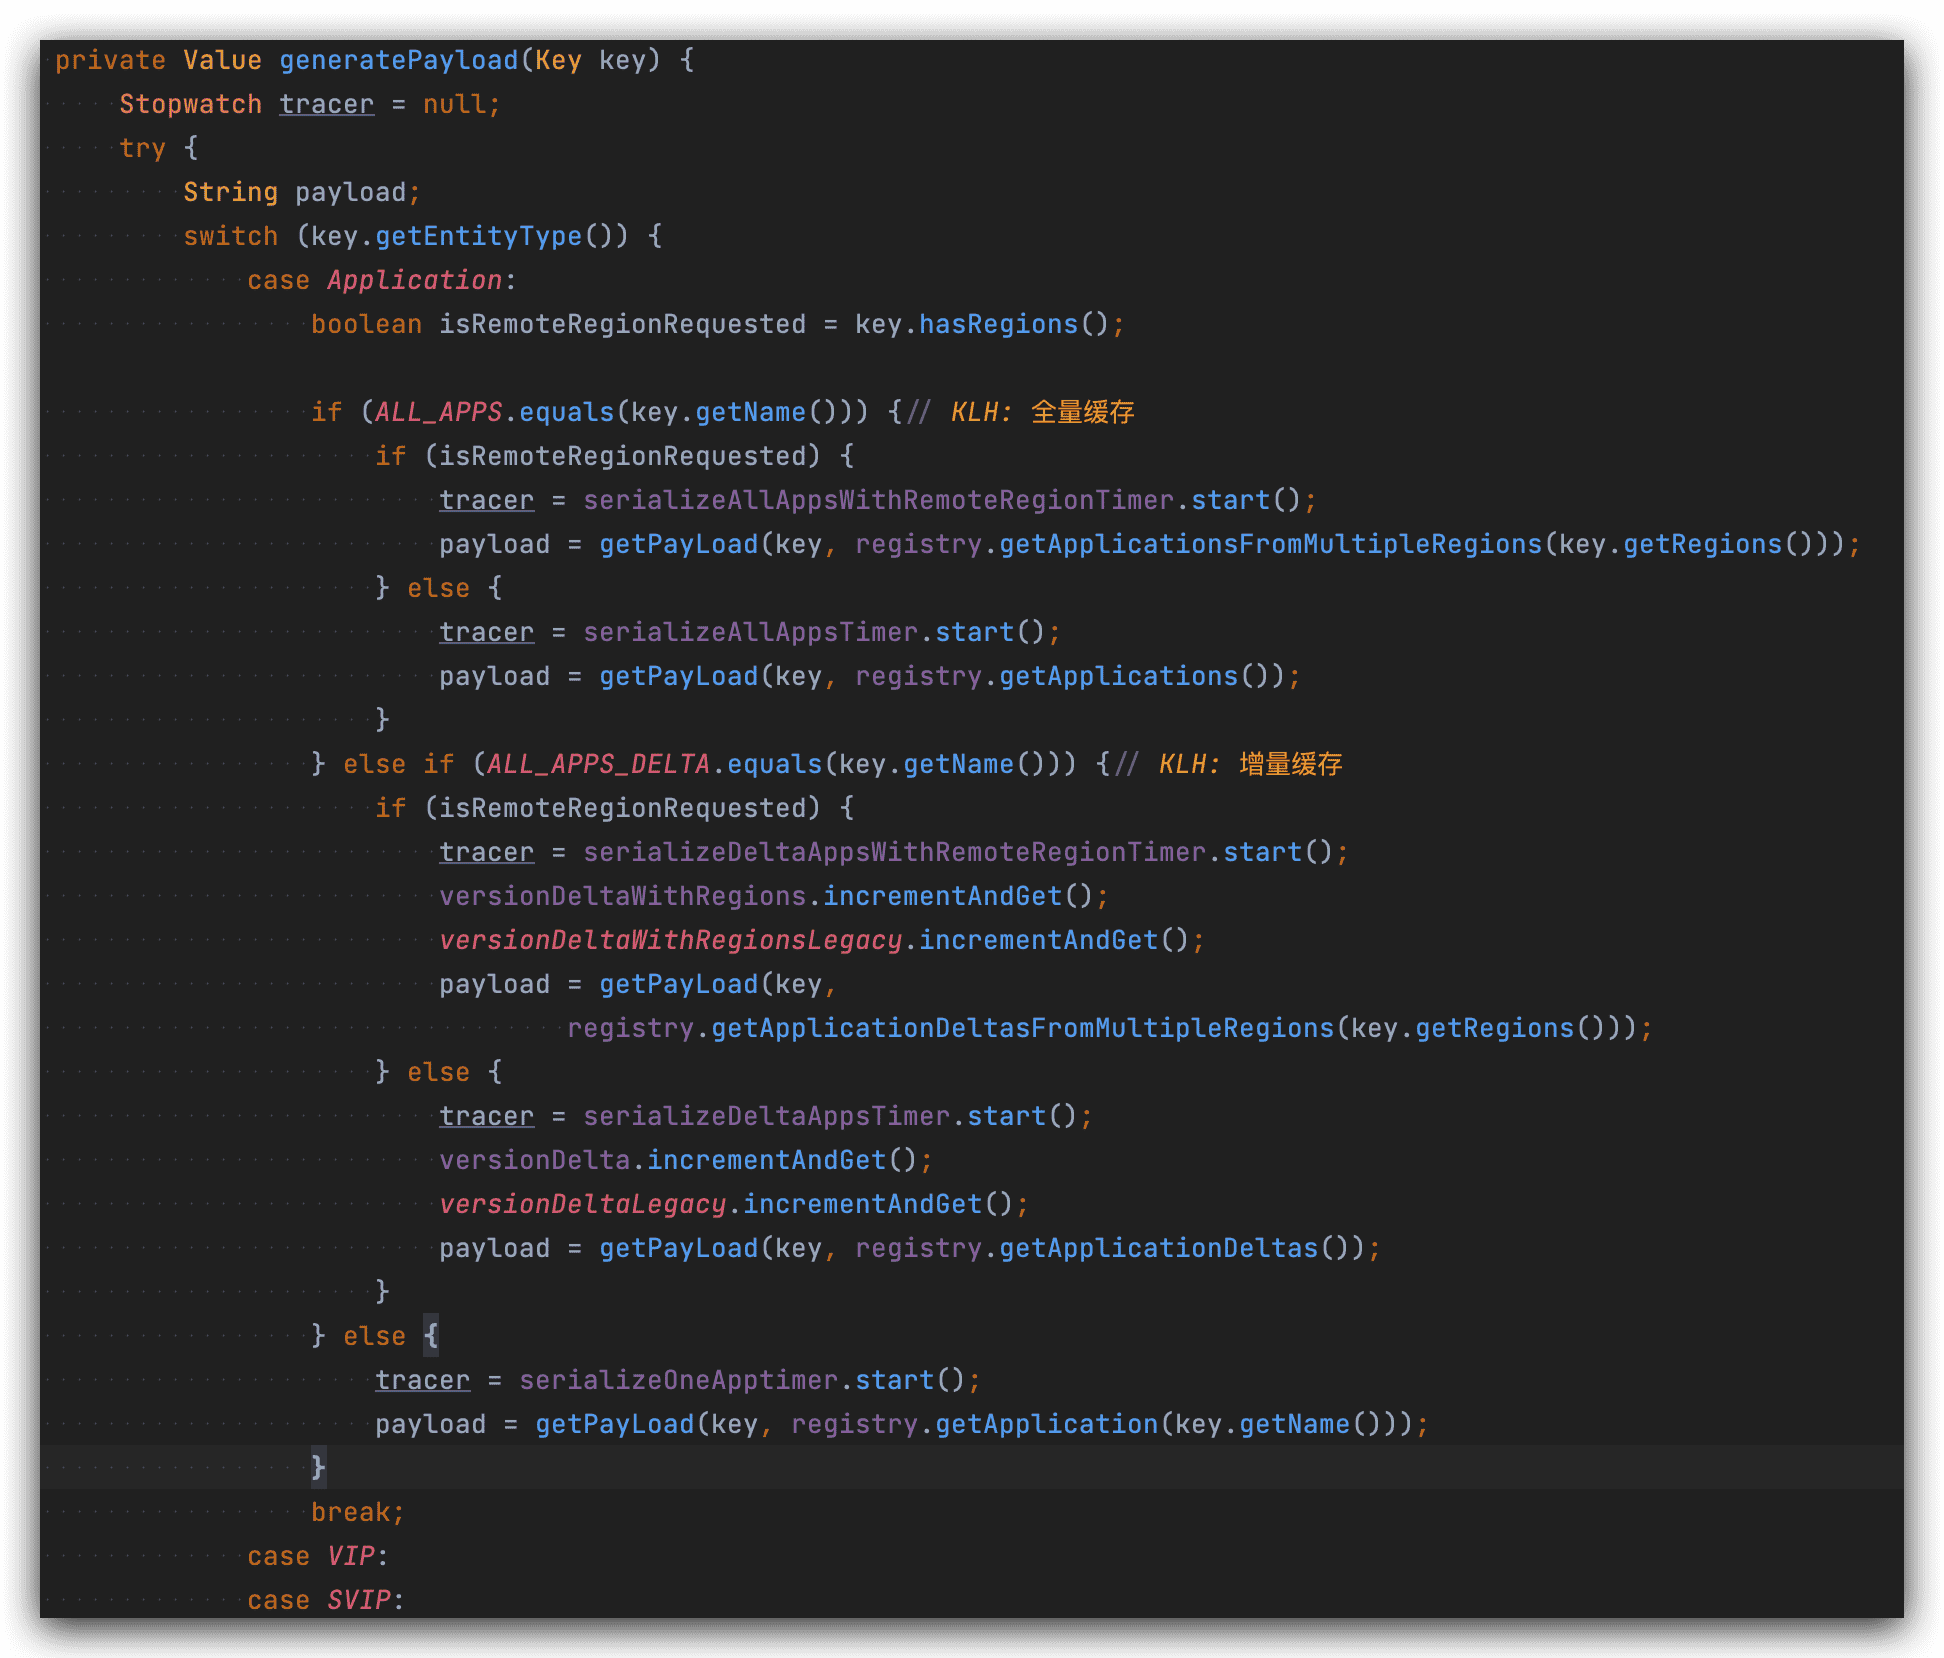The width and height of the screenshot is (1944, 1658).
Task: Click the 'Application' case label
Action: [415, 281]
